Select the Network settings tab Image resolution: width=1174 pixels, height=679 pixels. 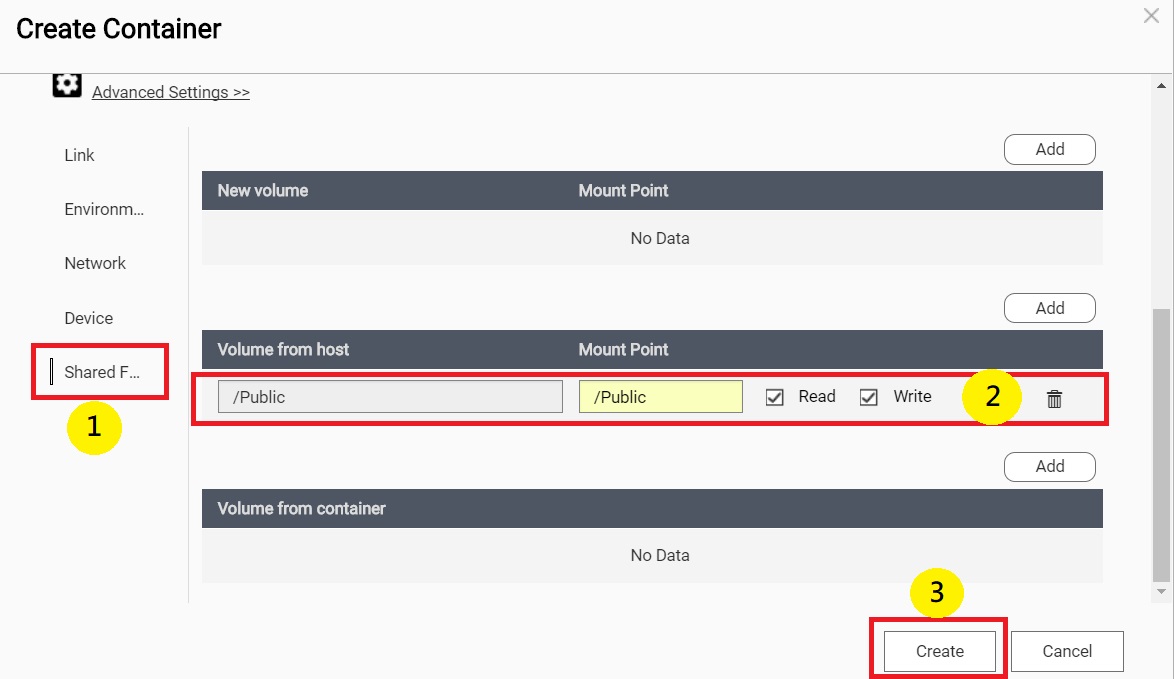95,263
